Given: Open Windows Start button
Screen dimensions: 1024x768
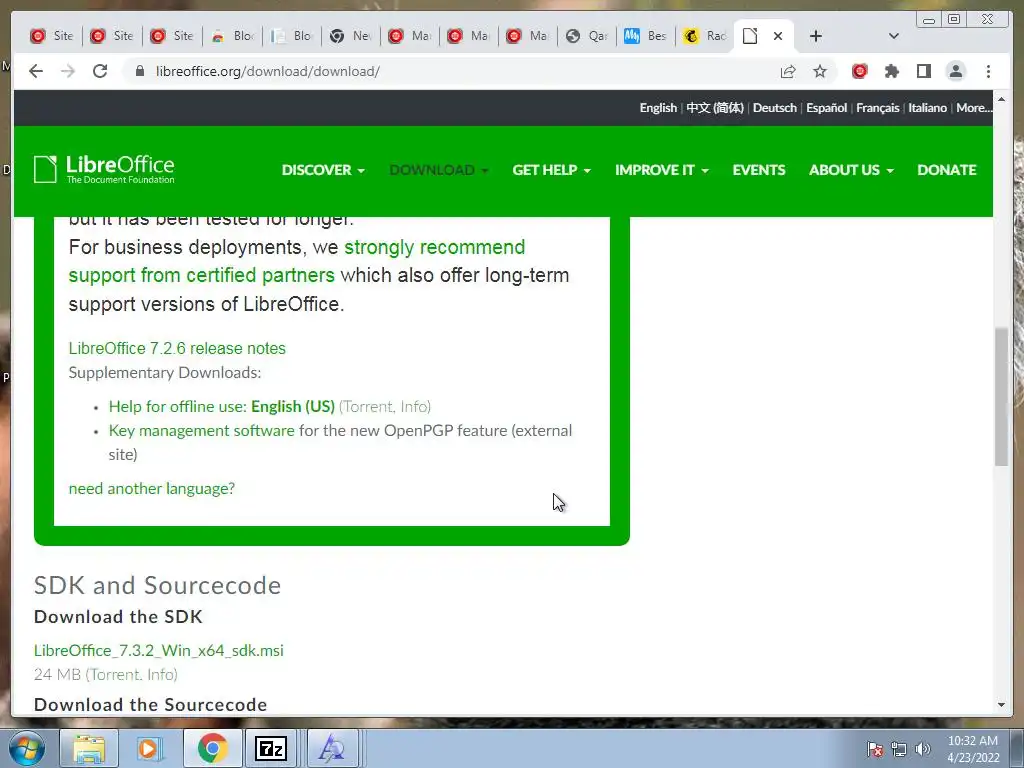Looking at the screenshot, I should (x=27, y=748).
